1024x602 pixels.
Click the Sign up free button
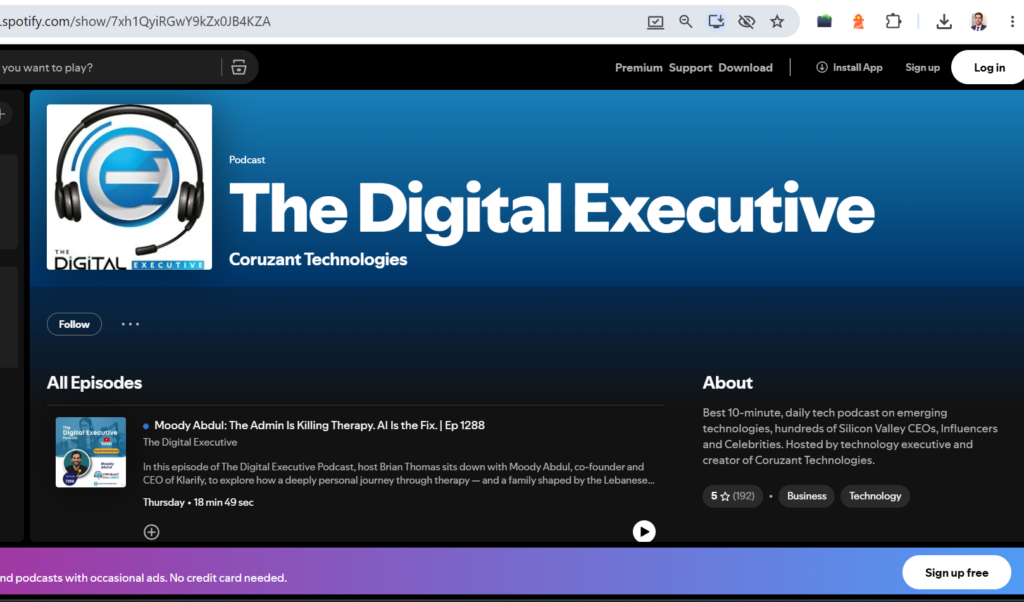[956, 573]
